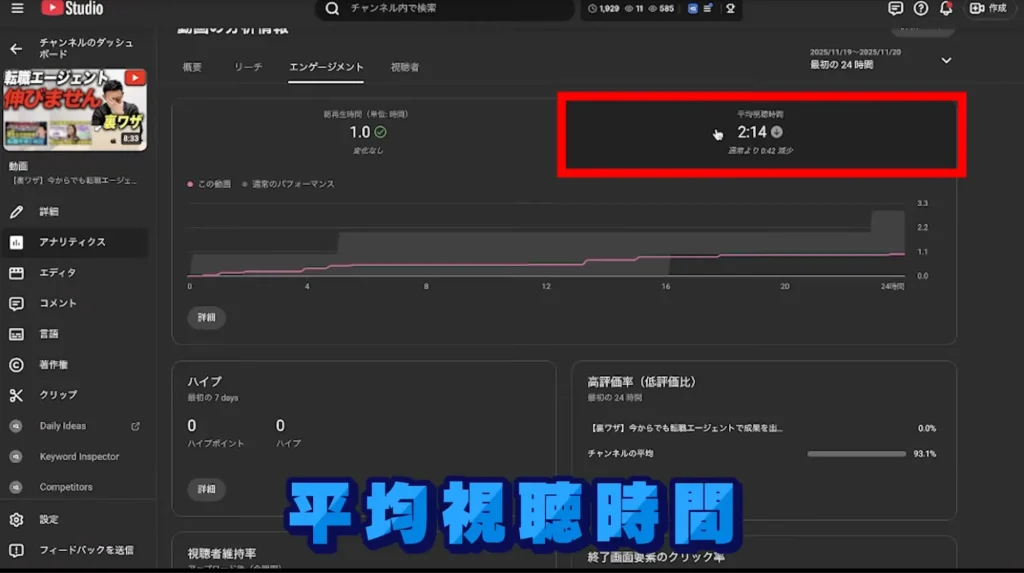Image resolution: width=1024 pixels, height=573 pixels.
Task: Open the help question mark icon
Action: click(x=920, y=9)
